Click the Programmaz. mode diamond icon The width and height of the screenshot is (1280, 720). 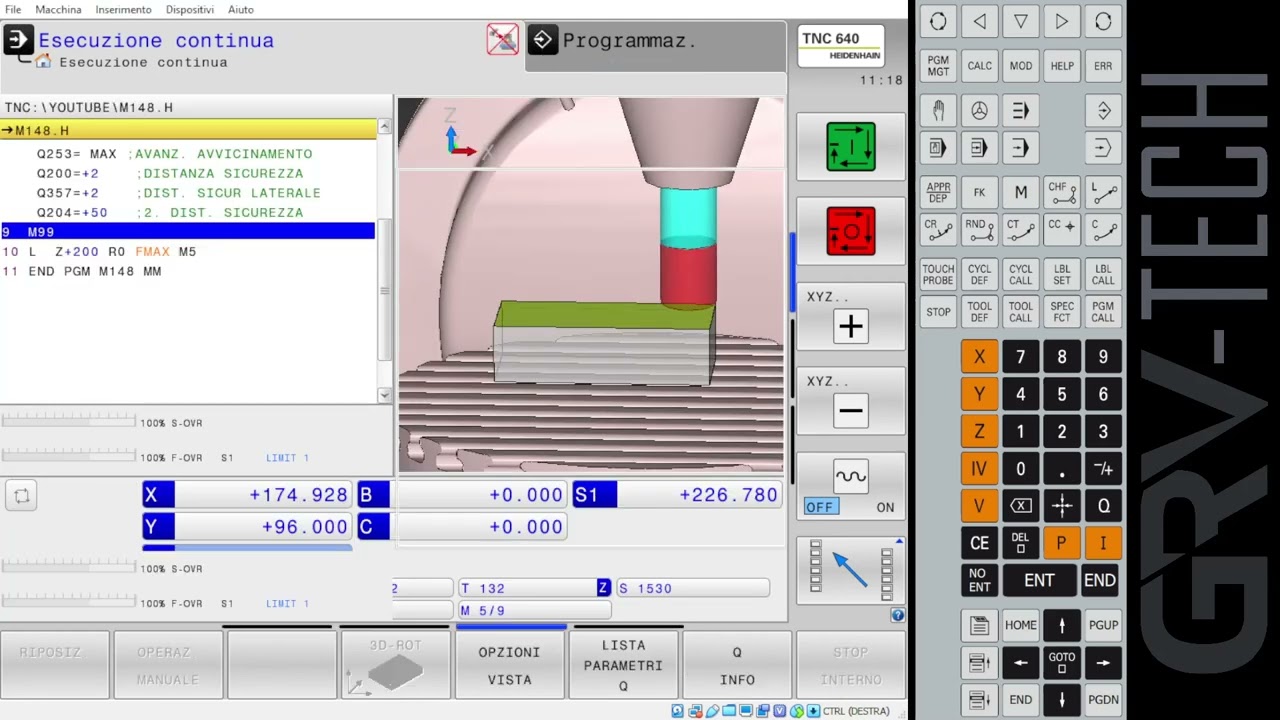click(x=542, y=40)
